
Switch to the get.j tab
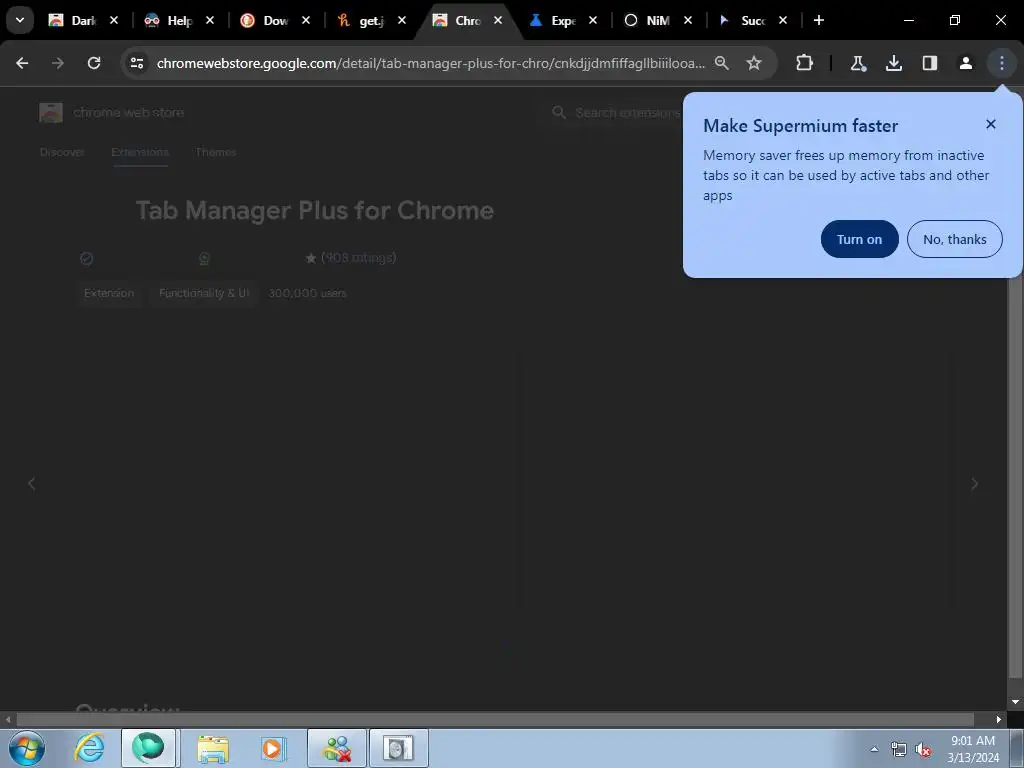360,20
